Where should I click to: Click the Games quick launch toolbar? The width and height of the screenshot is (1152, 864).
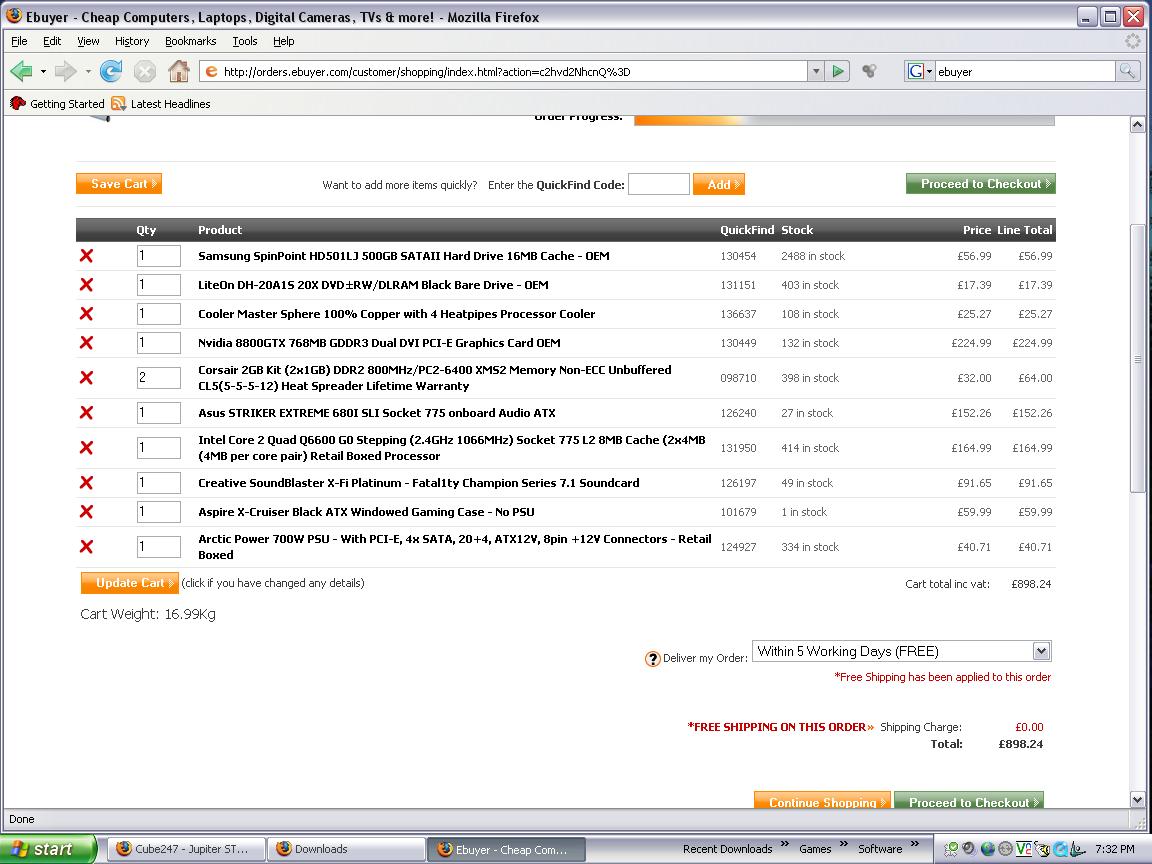(x=816, y=849)
